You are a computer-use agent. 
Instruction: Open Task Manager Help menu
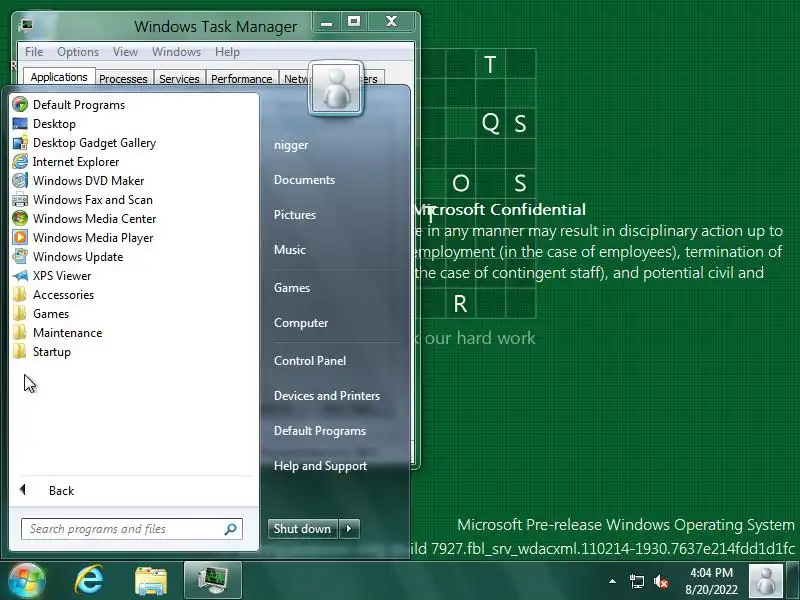[228, 52]
